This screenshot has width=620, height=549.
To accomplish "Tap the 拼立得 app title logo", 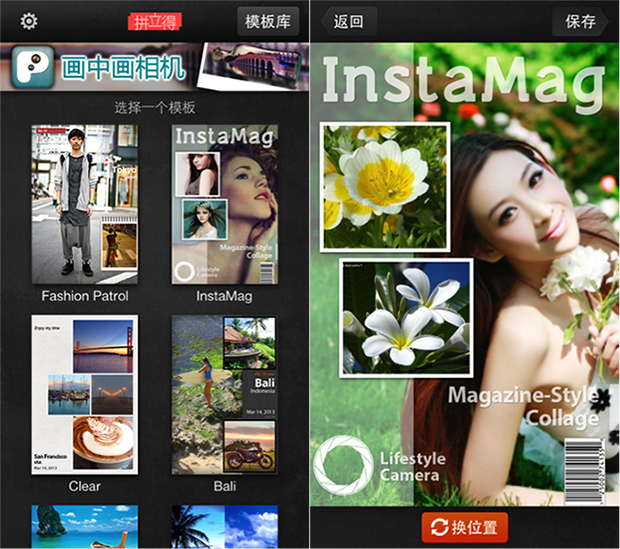I will (155, 22).
